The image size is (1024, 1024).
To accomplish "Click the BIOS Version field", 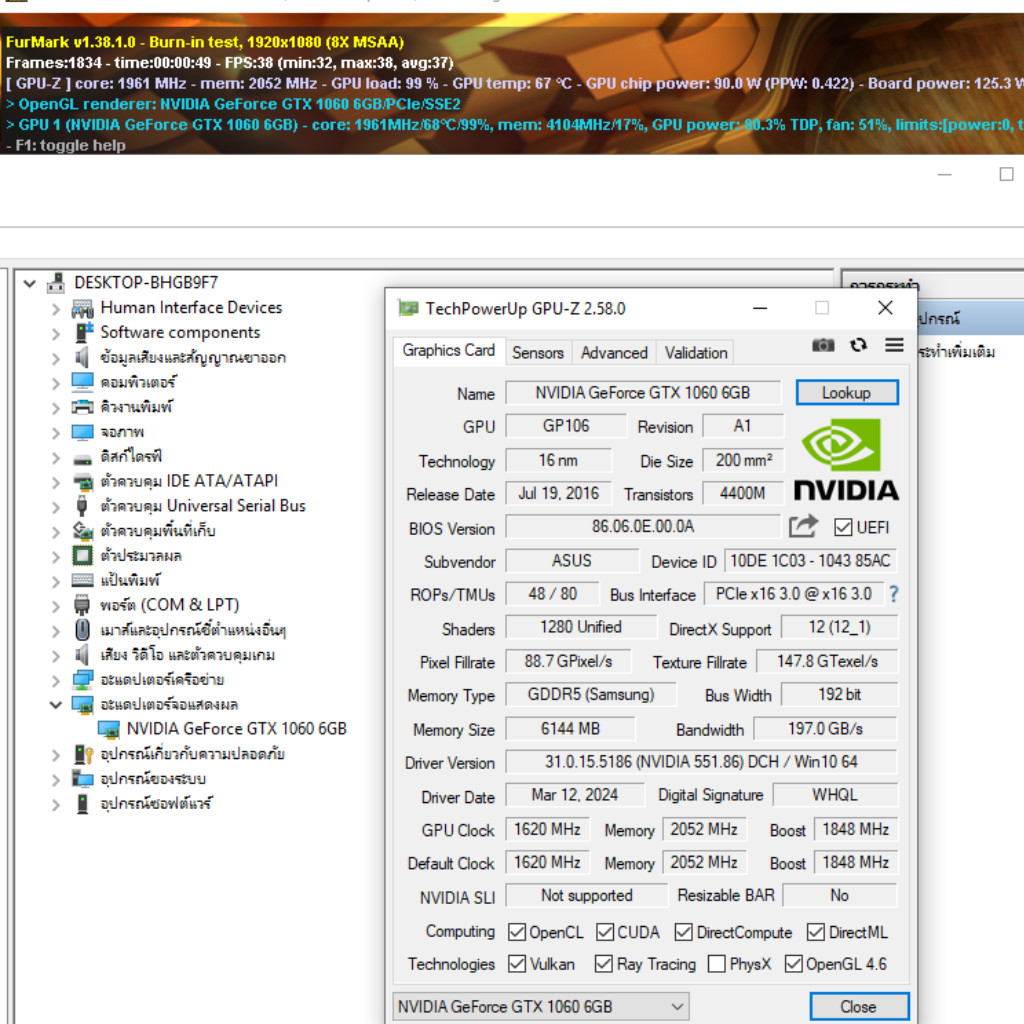I will [643, 526].
